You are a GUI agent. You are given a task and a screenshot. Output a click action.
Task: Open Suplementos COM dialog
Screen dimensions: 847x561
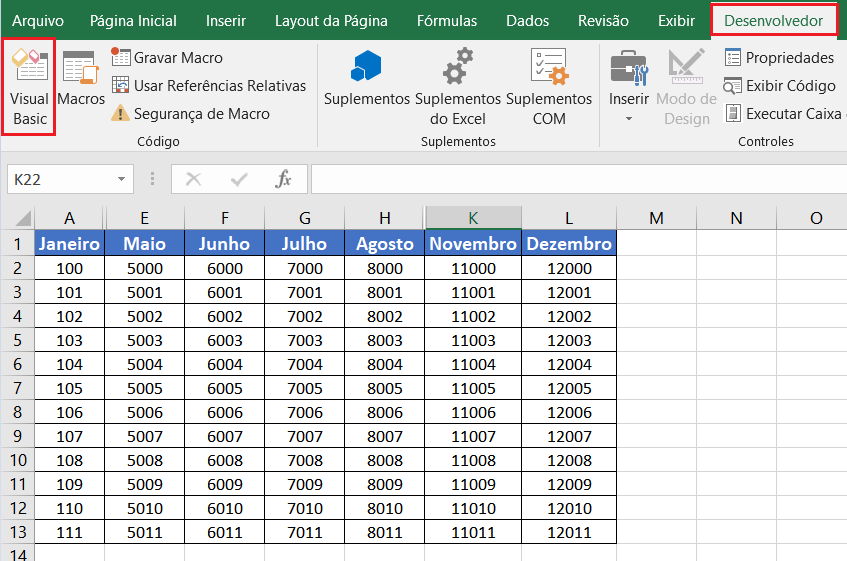click(549, 87)
